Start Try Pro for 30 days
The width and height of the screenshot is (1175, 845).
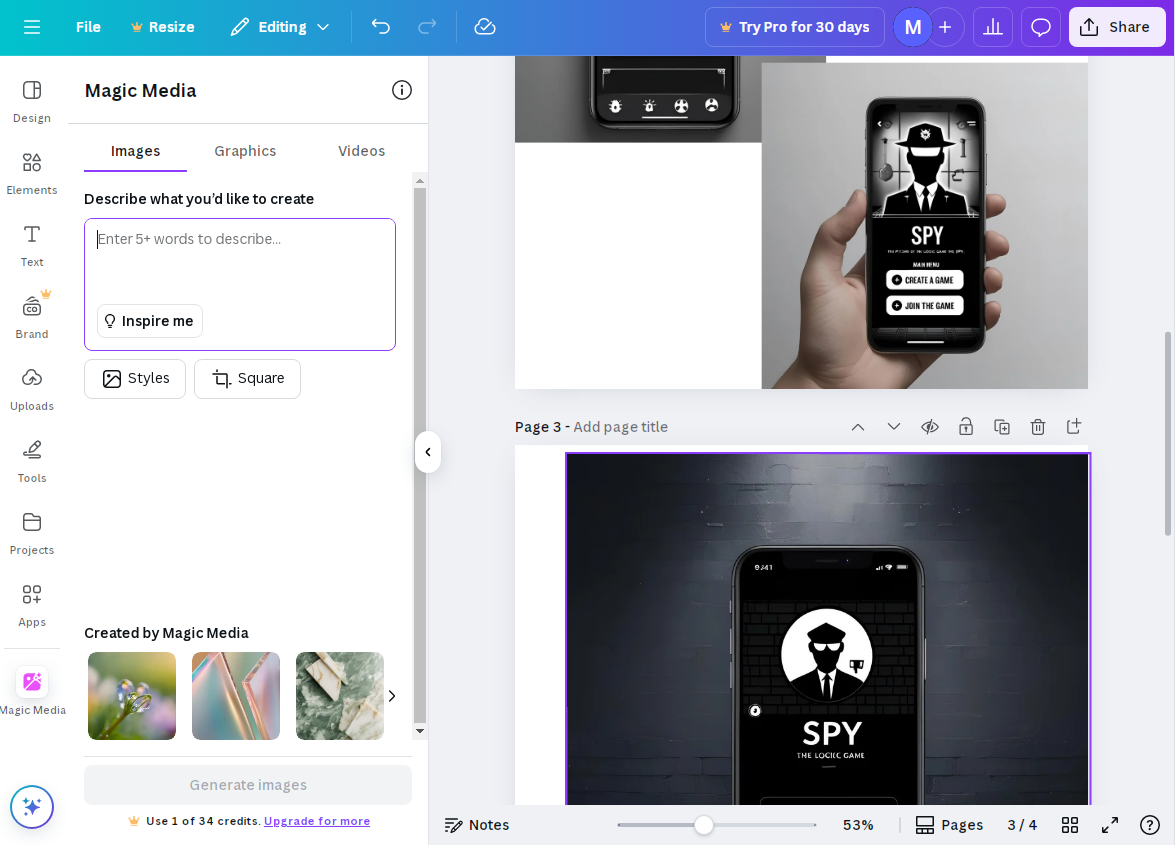[794, 27]
